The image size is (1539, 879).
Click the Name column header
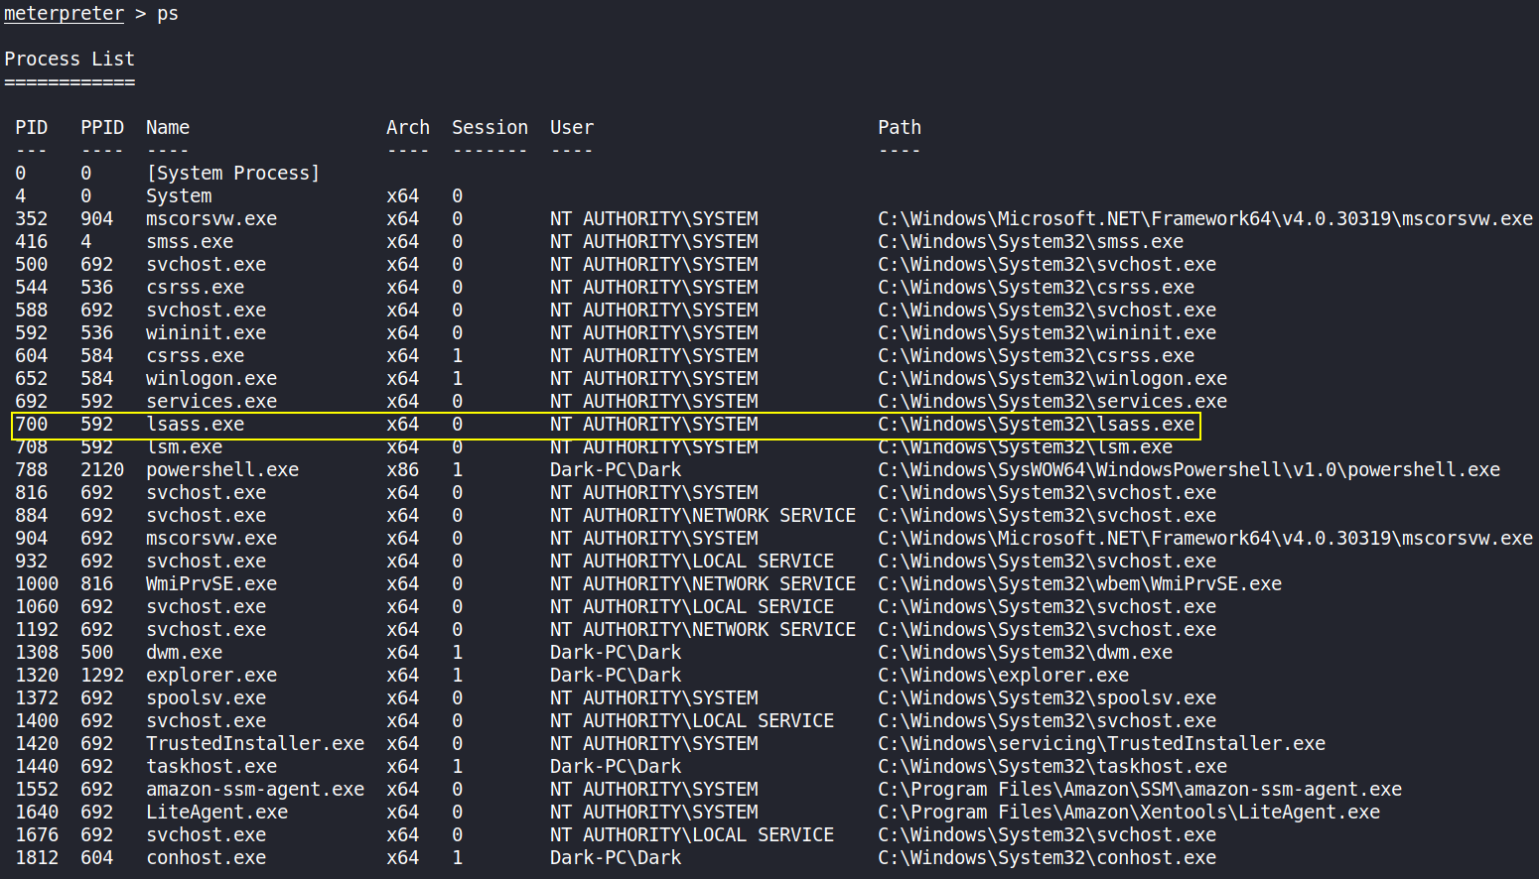pos(167,127)
